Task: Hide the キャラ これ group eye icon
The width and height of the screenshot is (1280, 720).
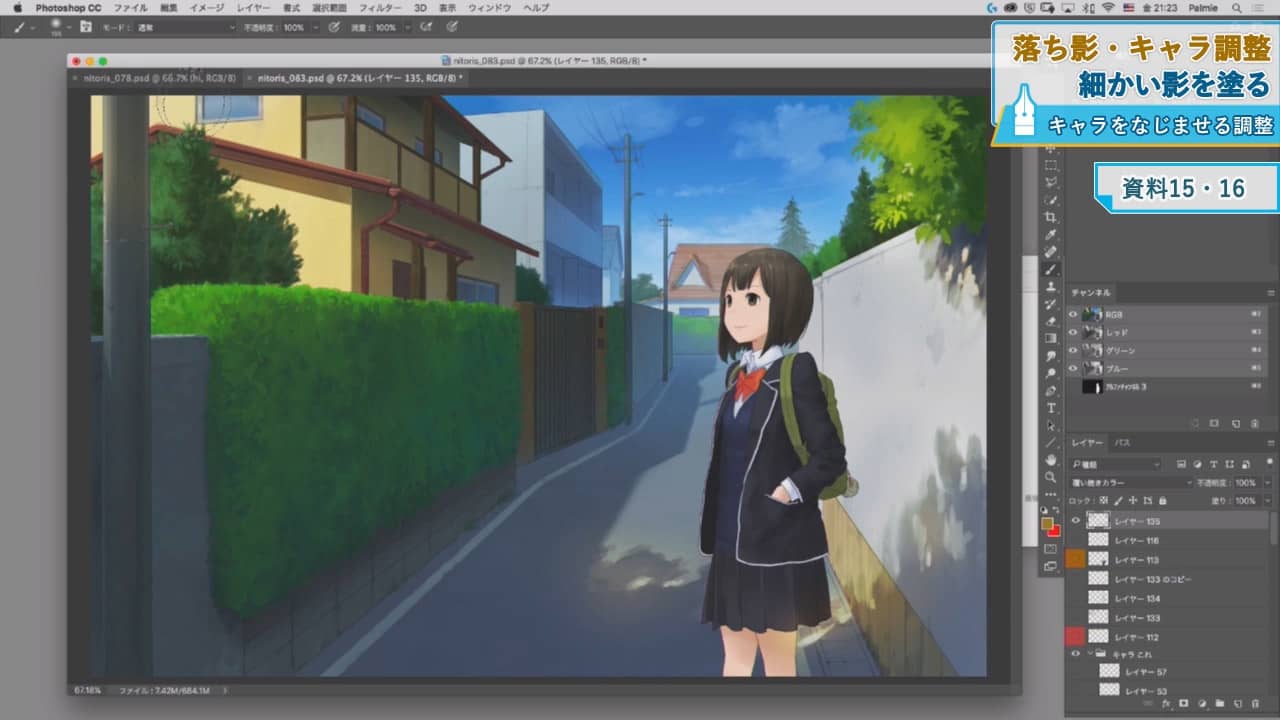Action: click(1076, 654)
